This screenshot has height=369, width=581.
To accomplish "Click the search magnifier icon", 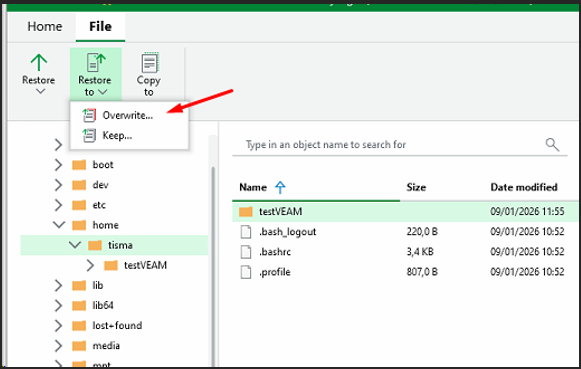I will [552, 144].
